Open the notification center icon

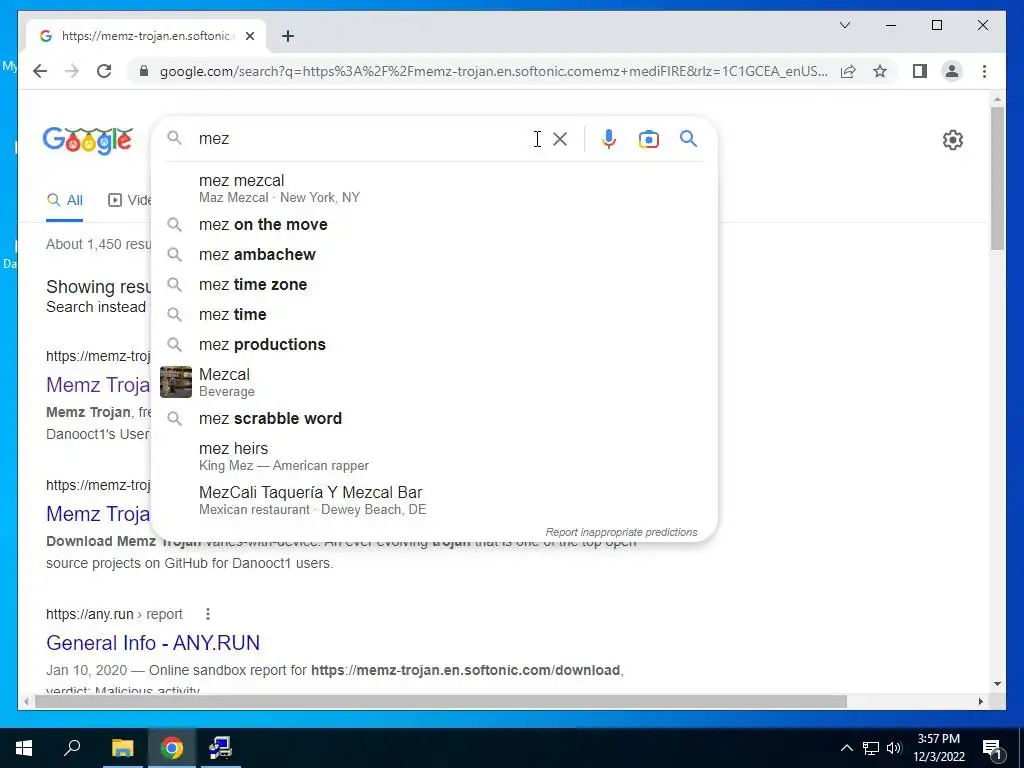click(x=992, y=749)
